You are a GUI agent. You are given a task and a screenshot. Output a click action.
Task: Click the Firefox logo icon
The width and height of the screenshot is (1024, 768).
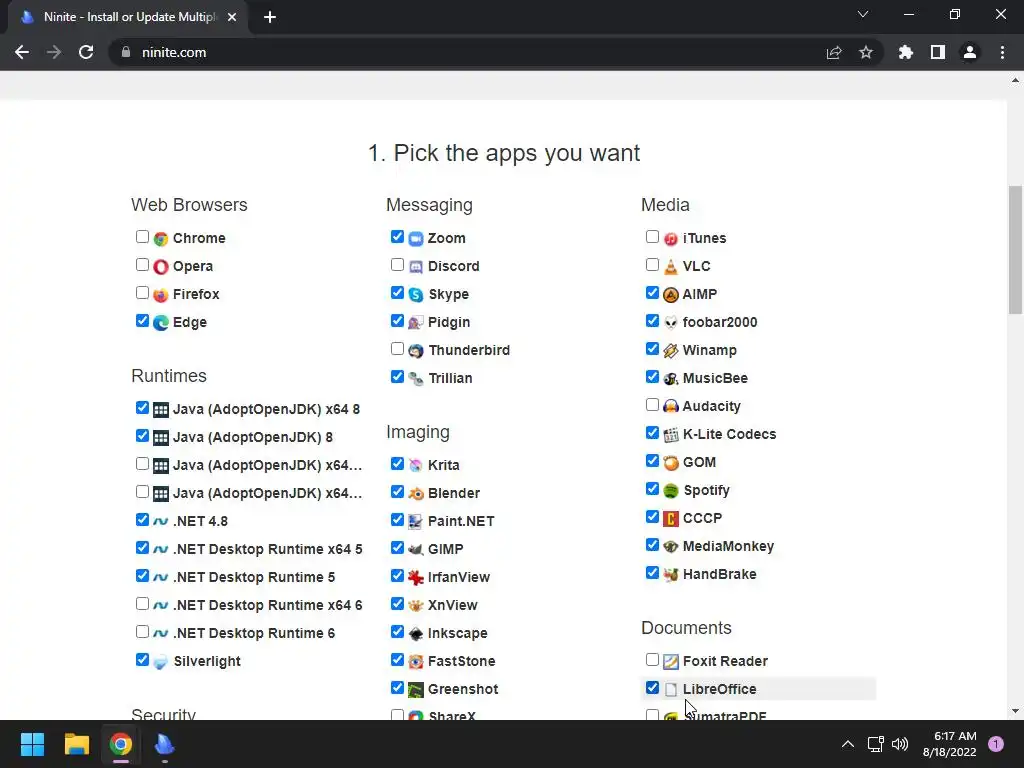point(161,295)
